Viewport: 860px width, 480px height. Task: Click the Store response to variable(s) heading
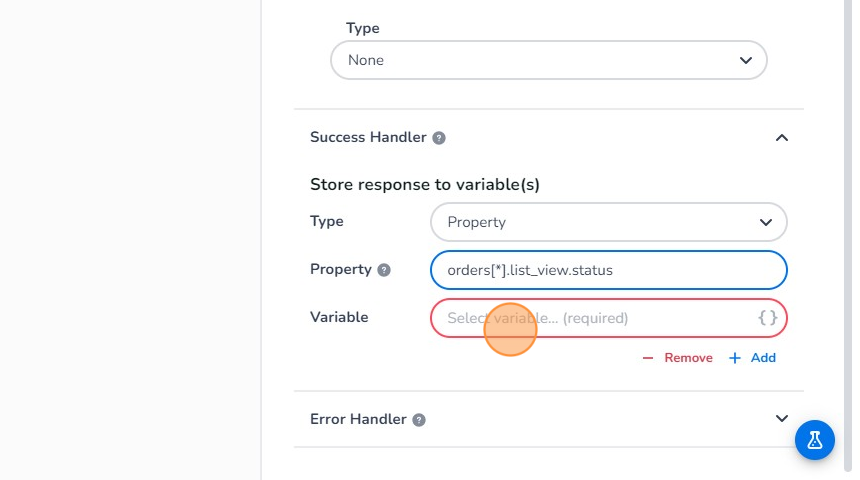(x=425, y=184)
